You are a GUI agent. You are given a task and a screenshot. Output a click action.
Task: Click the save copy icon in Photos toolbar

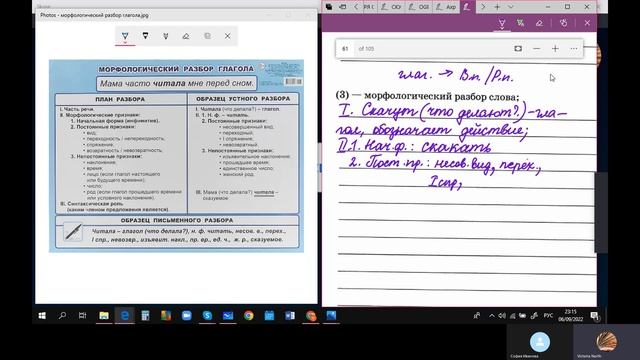[x=207, y=36]
